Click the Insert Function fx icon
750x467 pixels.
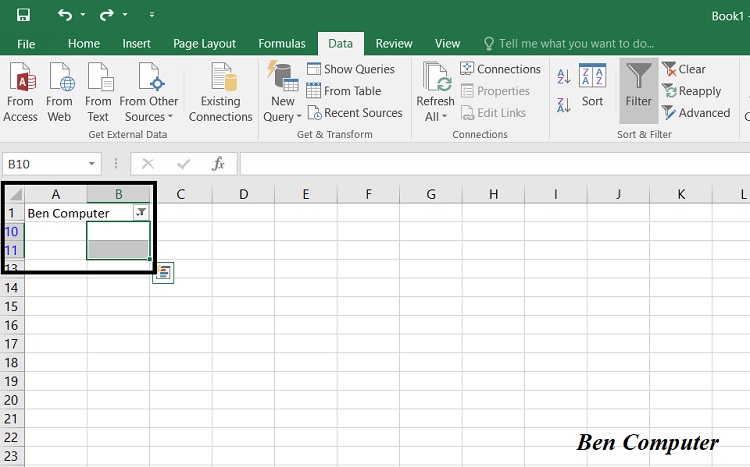tap(218, 164)
